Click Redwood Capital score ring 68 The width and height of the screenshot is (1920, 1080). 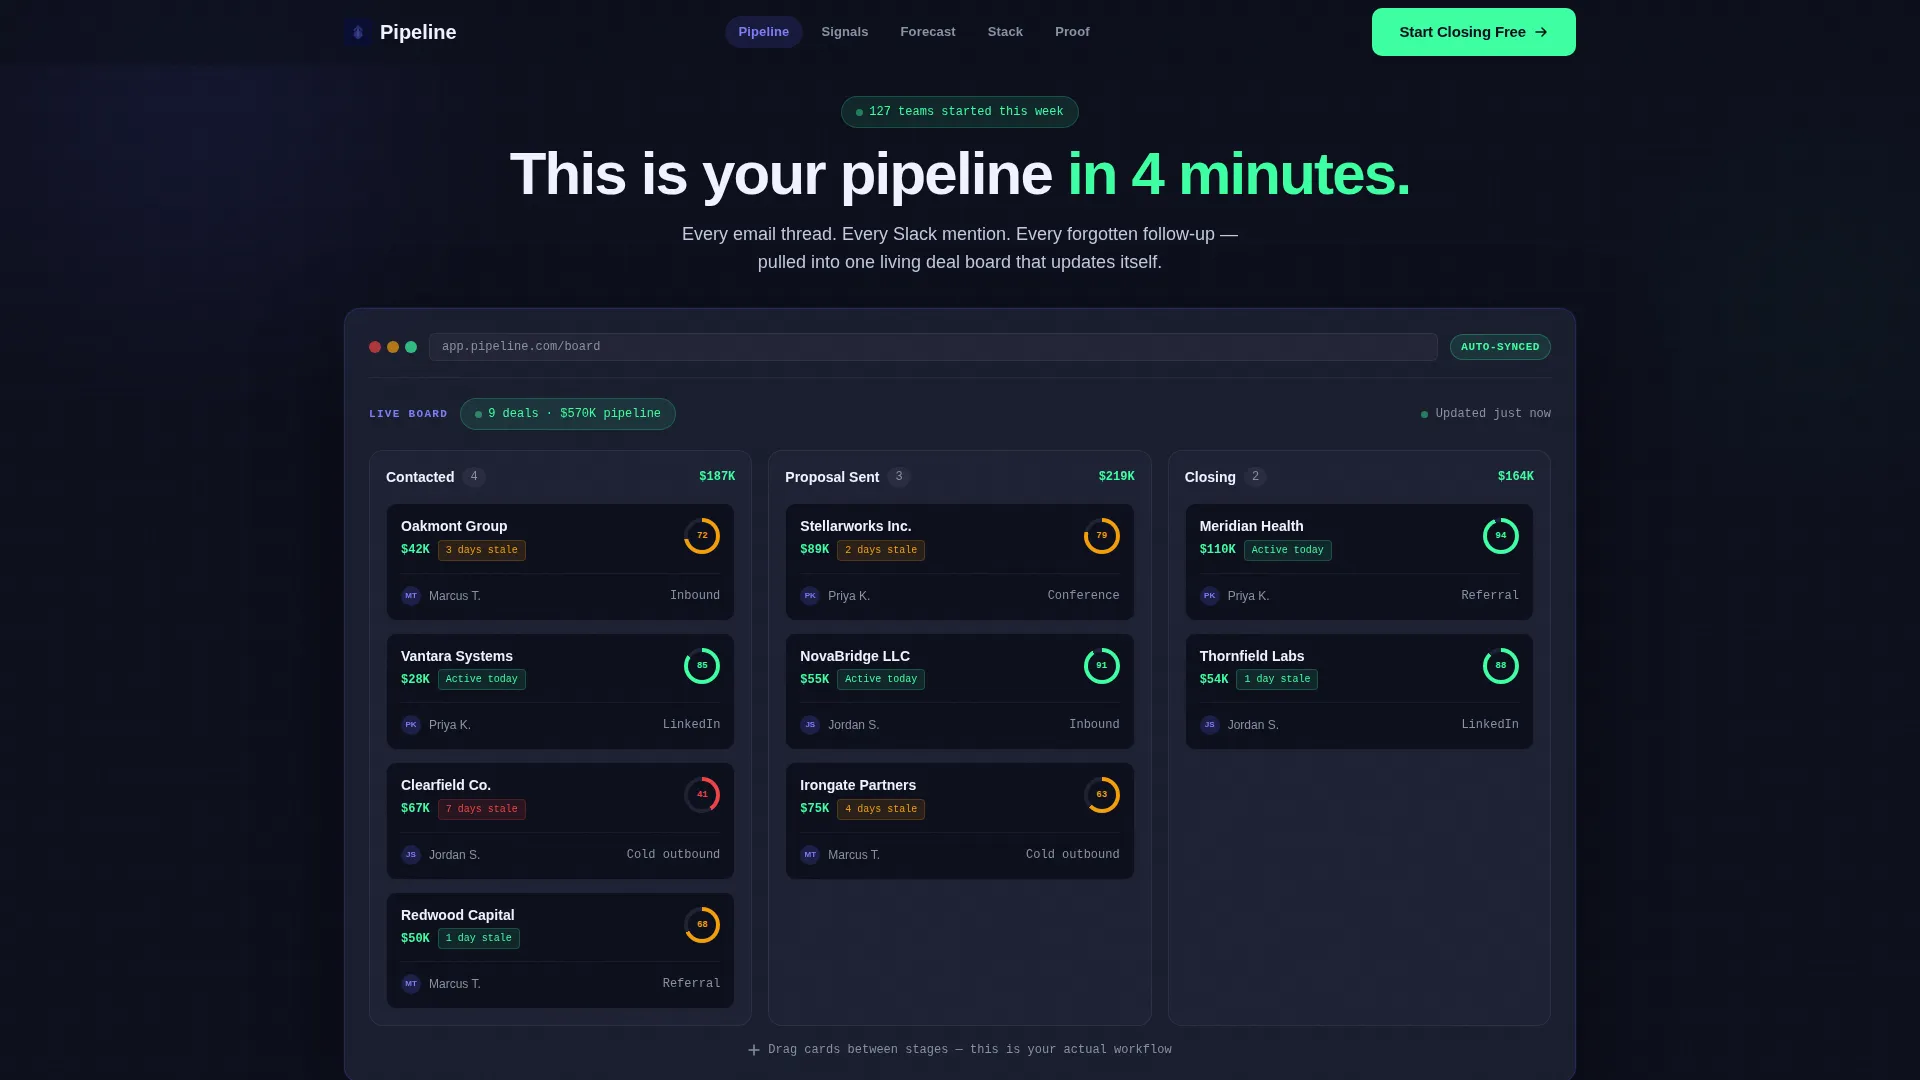coord(702,925)
